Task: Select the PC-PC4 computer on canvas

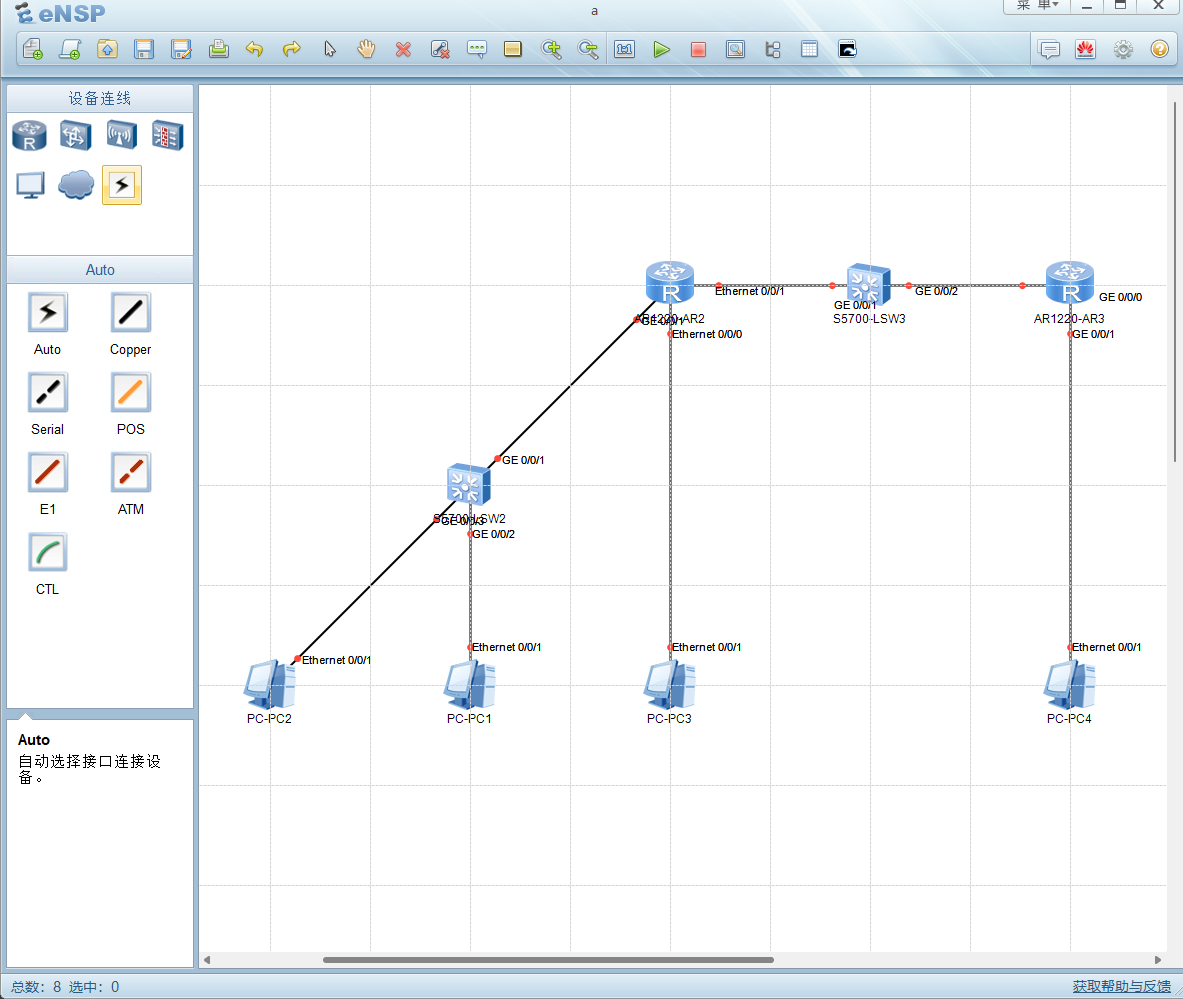Action: click(x=1069, y=684)
